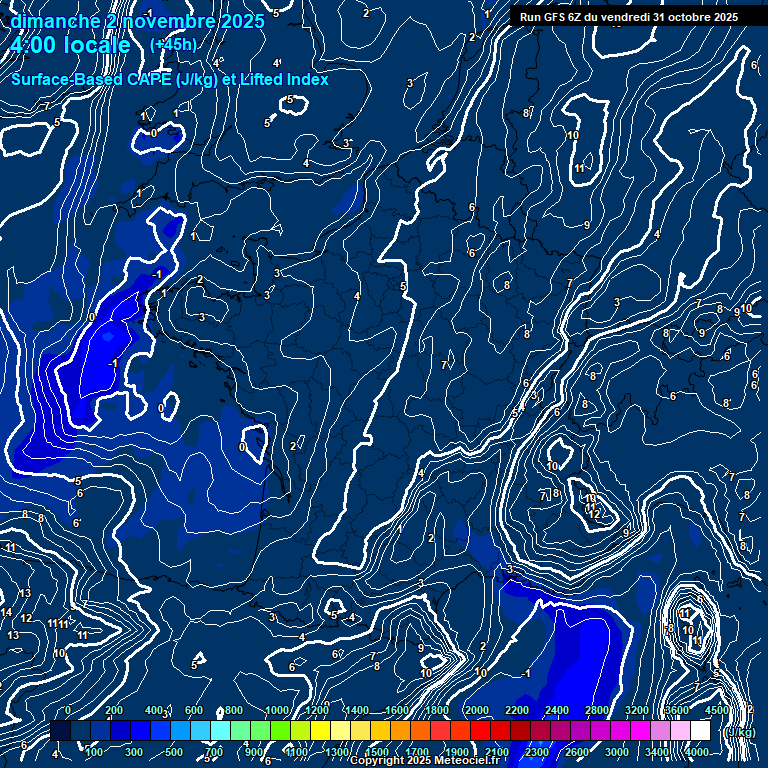Click the date title 'dimanche 2 novembre 2025'

coord(138,22)
